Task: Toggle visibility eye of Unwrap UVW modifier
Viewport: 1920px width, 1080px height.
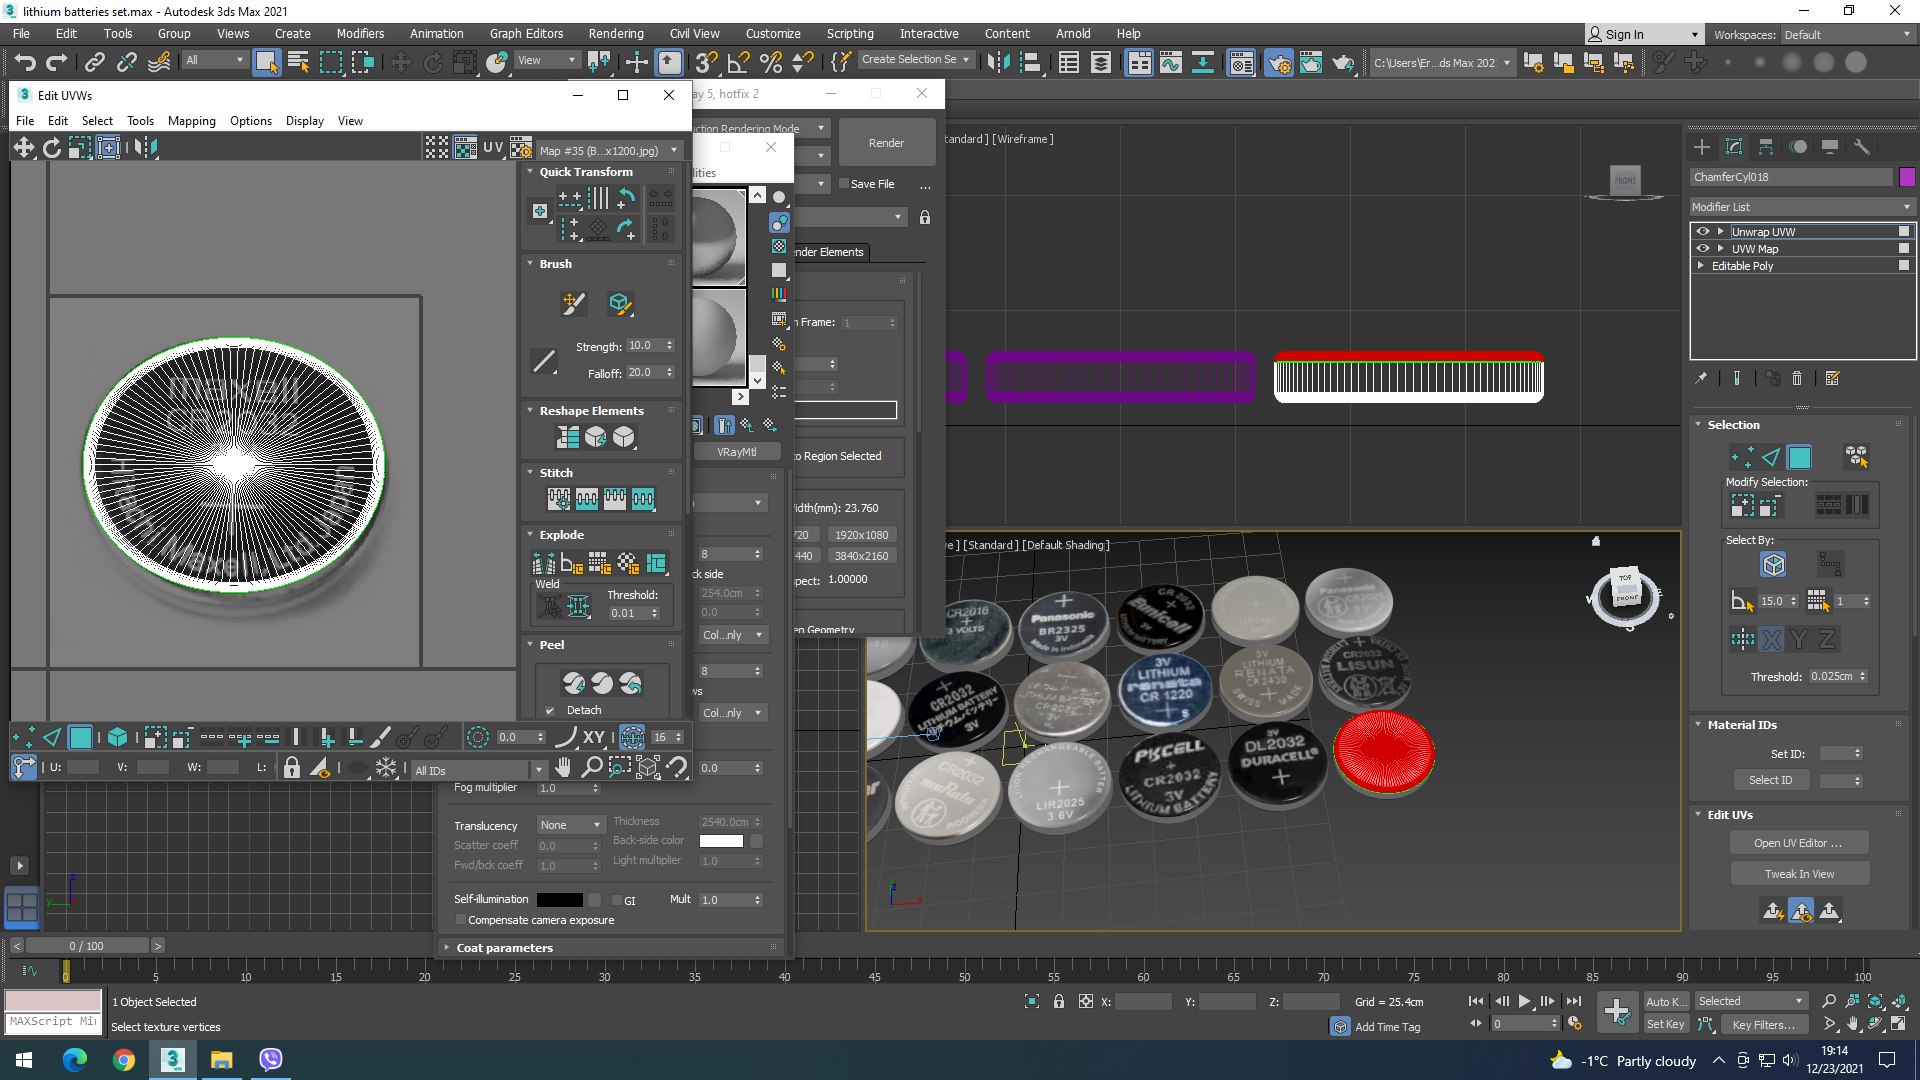Action: pyautogui.click(x=1702, y=231)
